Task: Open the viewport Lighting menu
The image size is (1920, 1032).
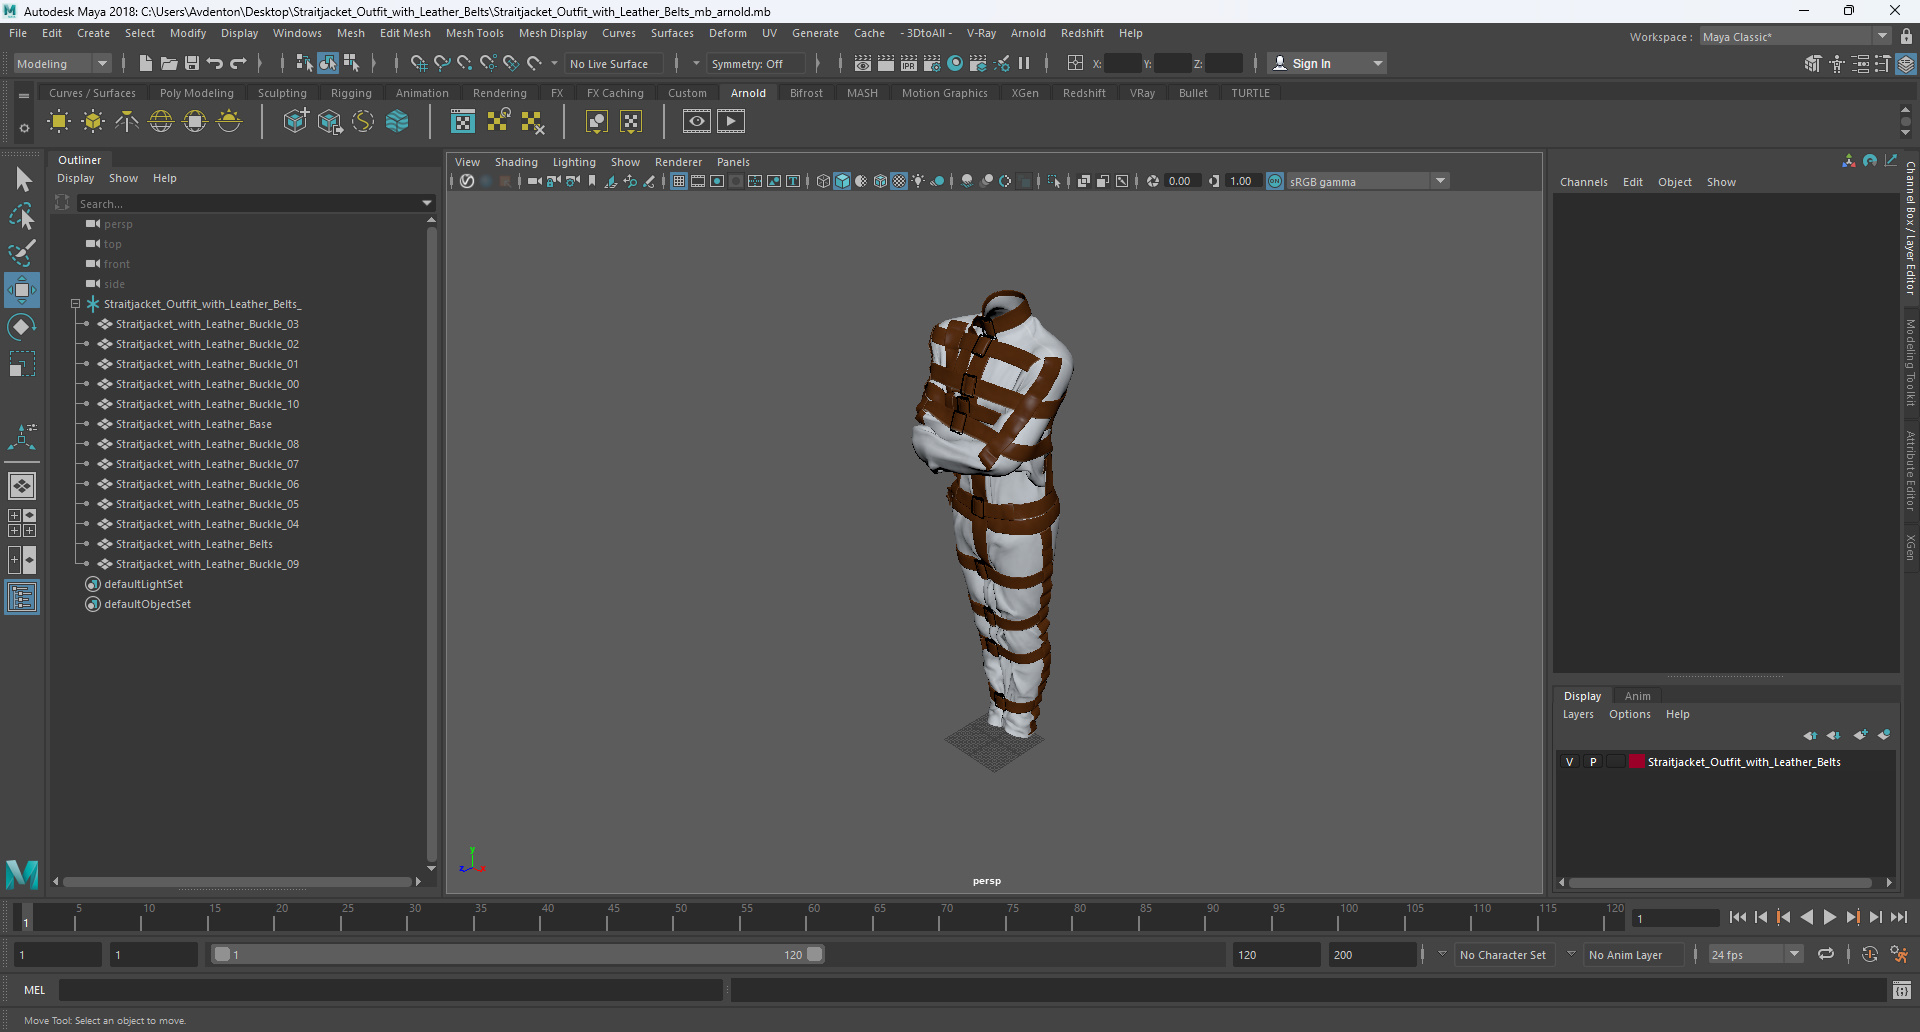Action: 574,162
